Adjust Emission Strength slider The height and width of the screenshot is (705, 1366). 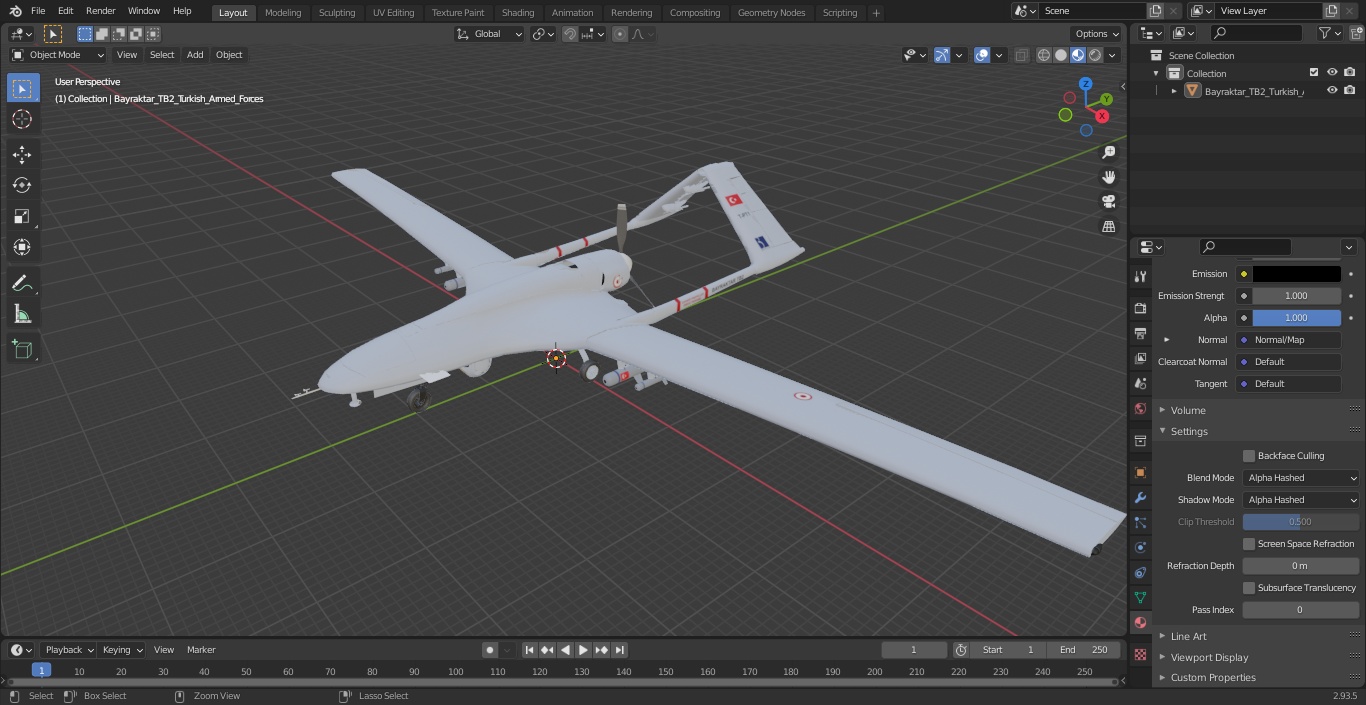point(1297,296)
